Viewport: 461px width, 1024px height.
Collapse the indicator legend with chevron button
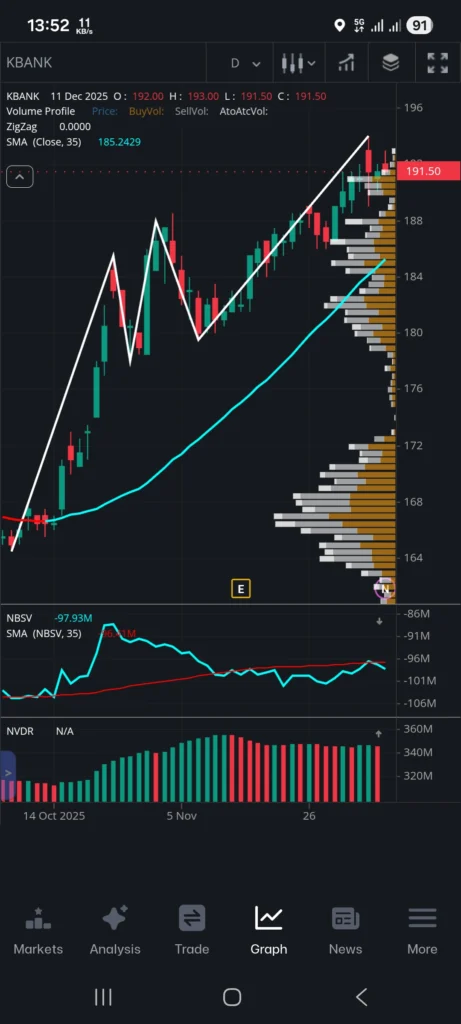tap(20, 177)
